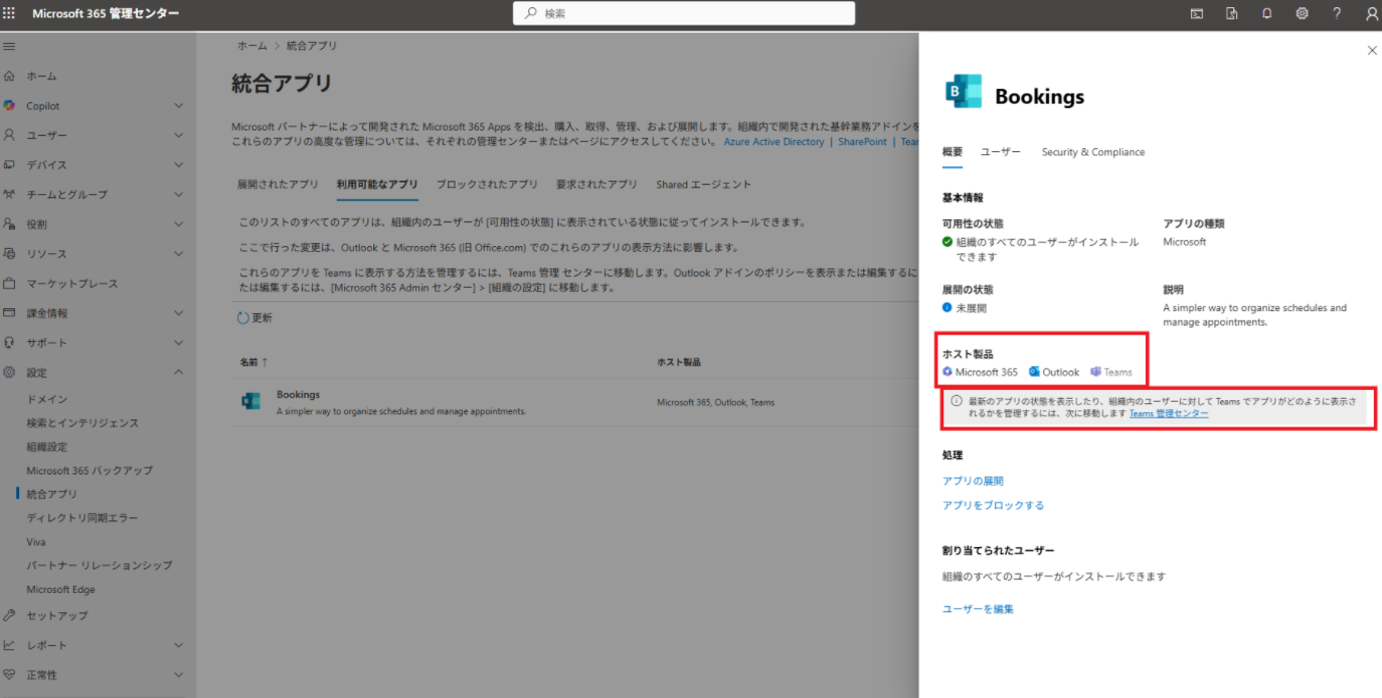1382x698 pixels.
Task: Click the info icon in the Teams notice
Action: pyautogui.click(x=956, y=401)
